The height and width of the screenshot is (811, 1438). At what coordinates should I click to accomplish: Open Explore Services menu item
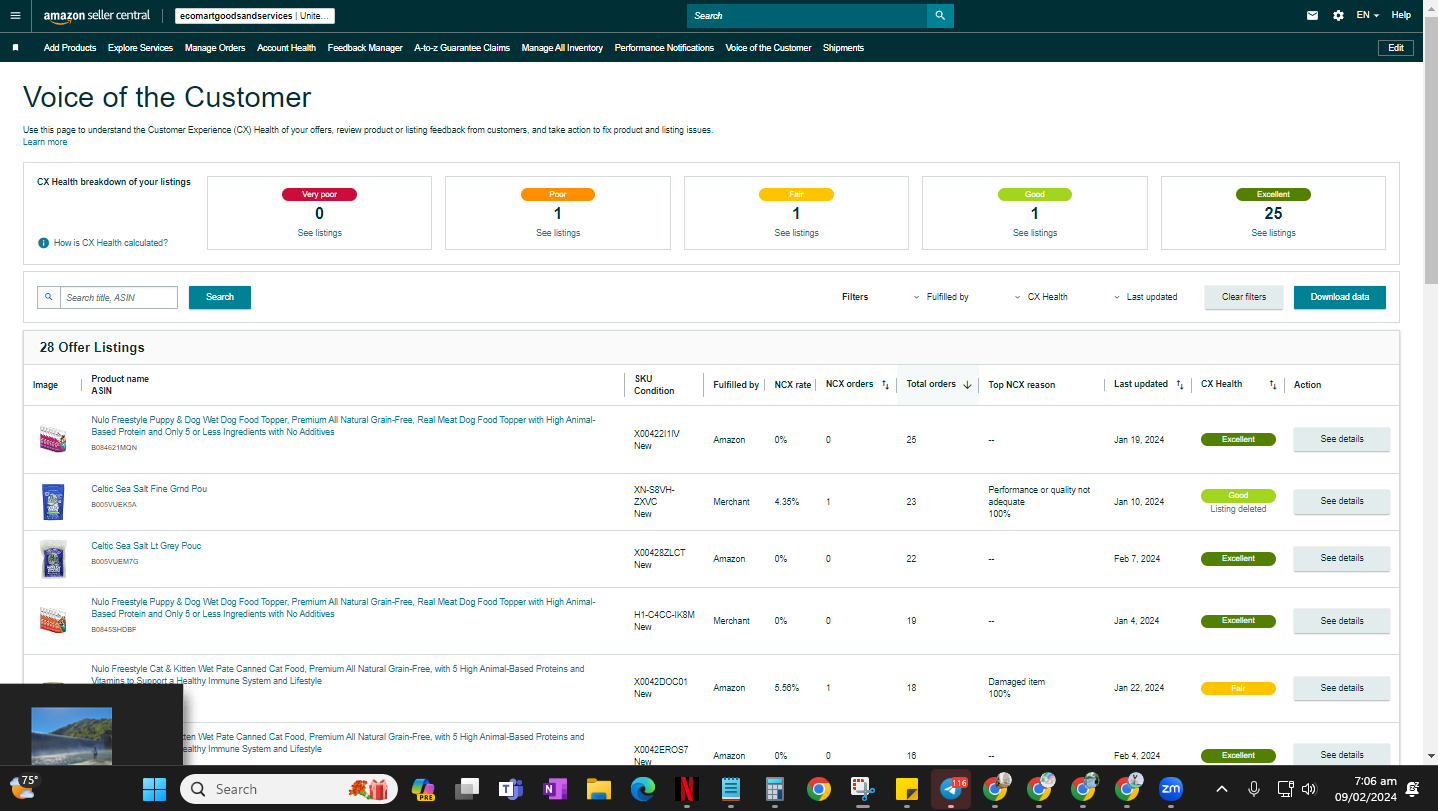coord(140,48)
